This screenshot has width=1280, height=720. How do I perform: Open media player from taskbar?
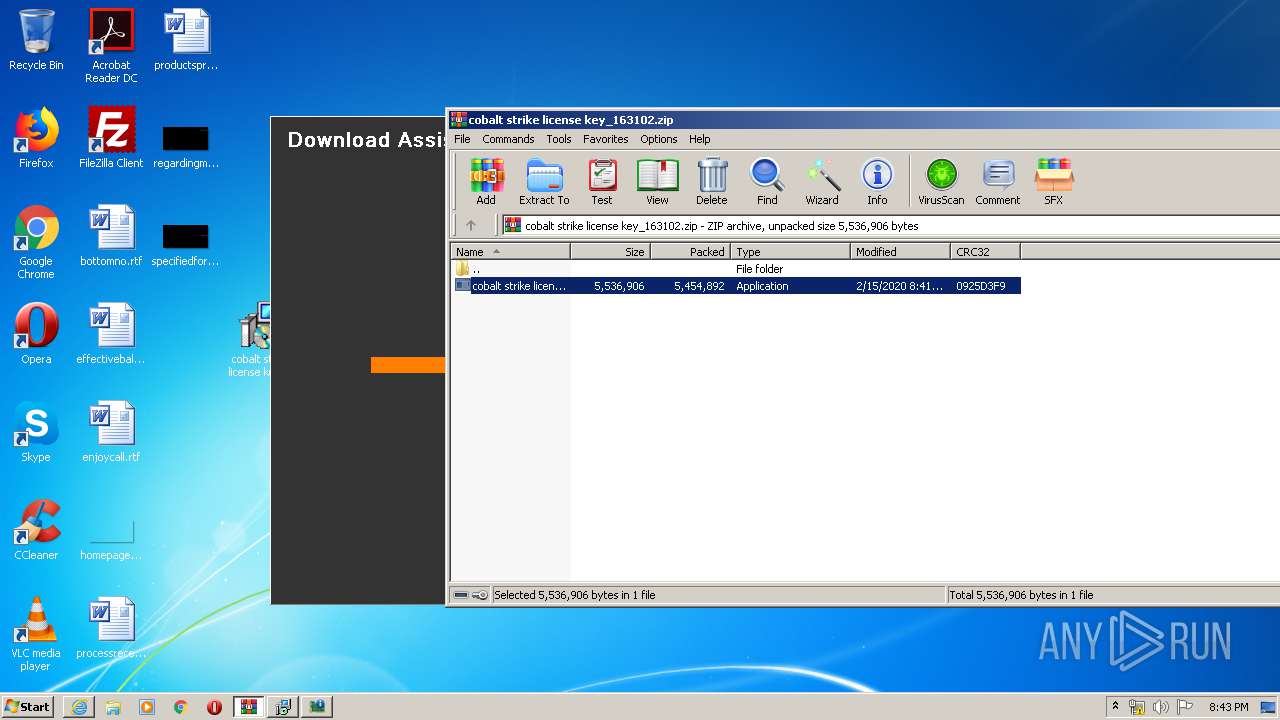(x=147, y=707)
